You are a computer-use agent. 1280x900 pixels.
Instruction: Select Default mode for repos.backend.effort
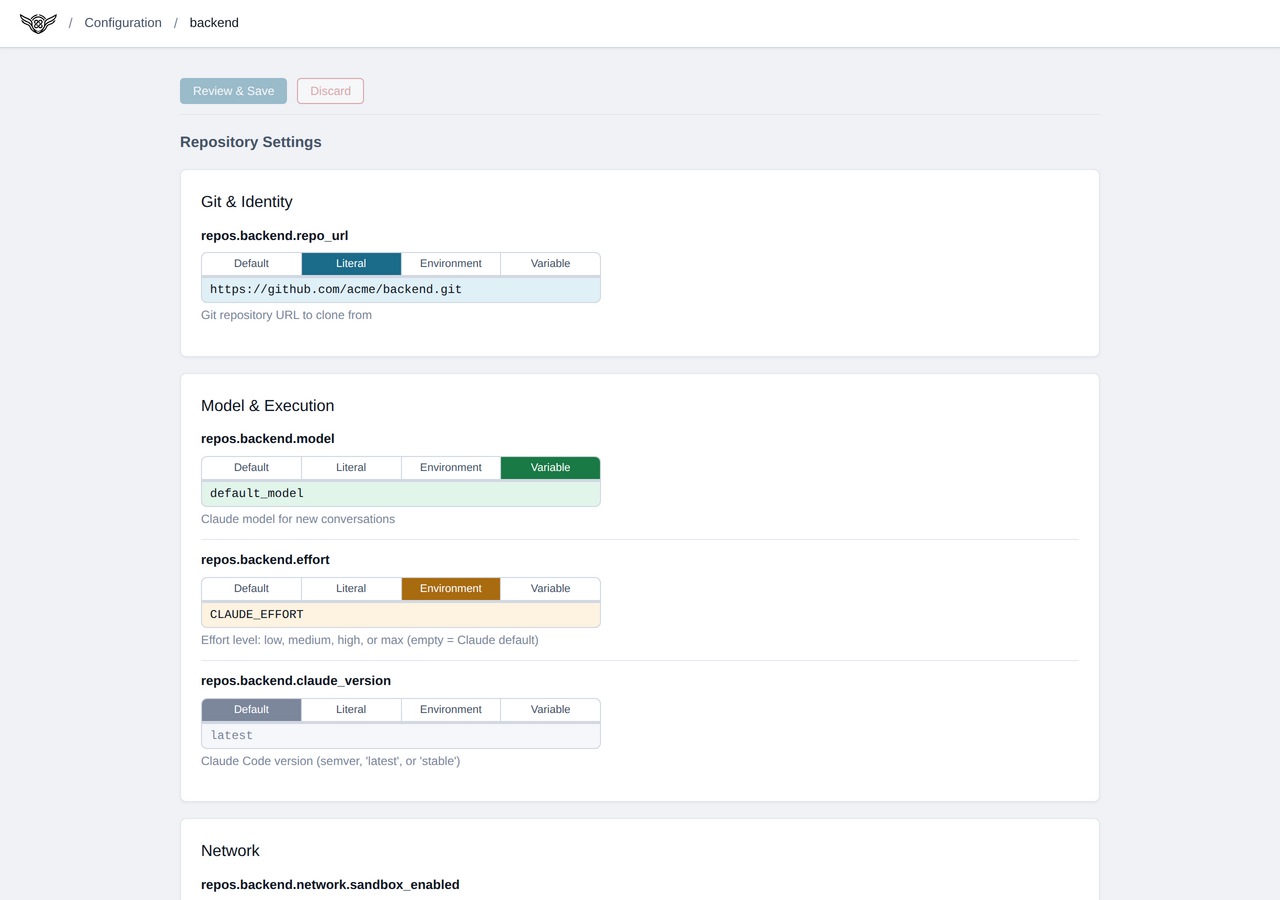[251, 588]
